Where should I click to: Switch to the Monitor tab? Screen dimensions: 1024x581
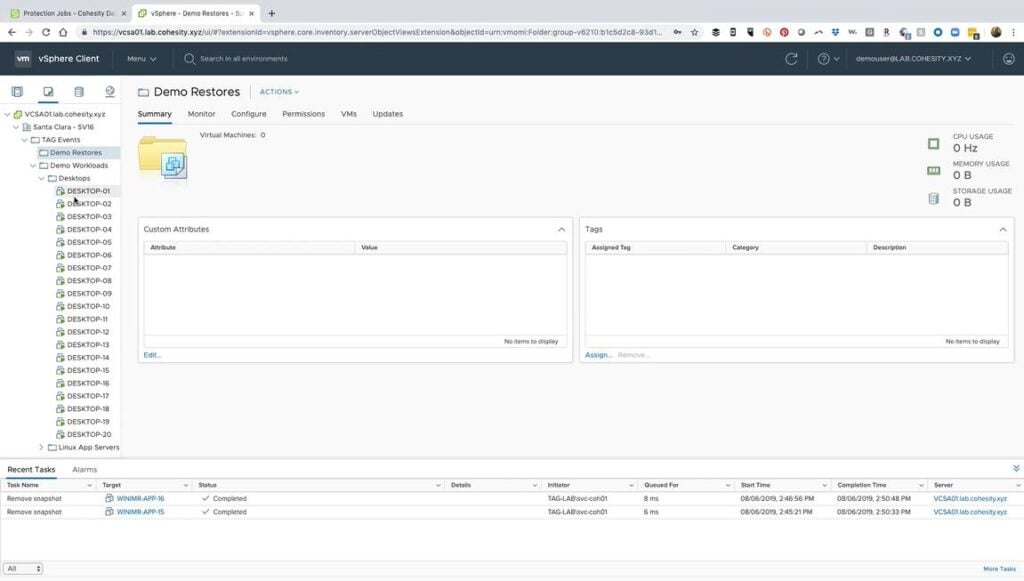pos(200,113)
